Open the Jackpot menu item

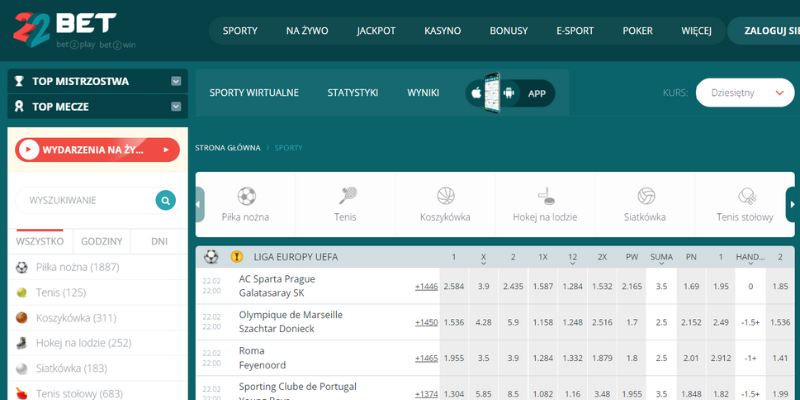coord(376,31)
